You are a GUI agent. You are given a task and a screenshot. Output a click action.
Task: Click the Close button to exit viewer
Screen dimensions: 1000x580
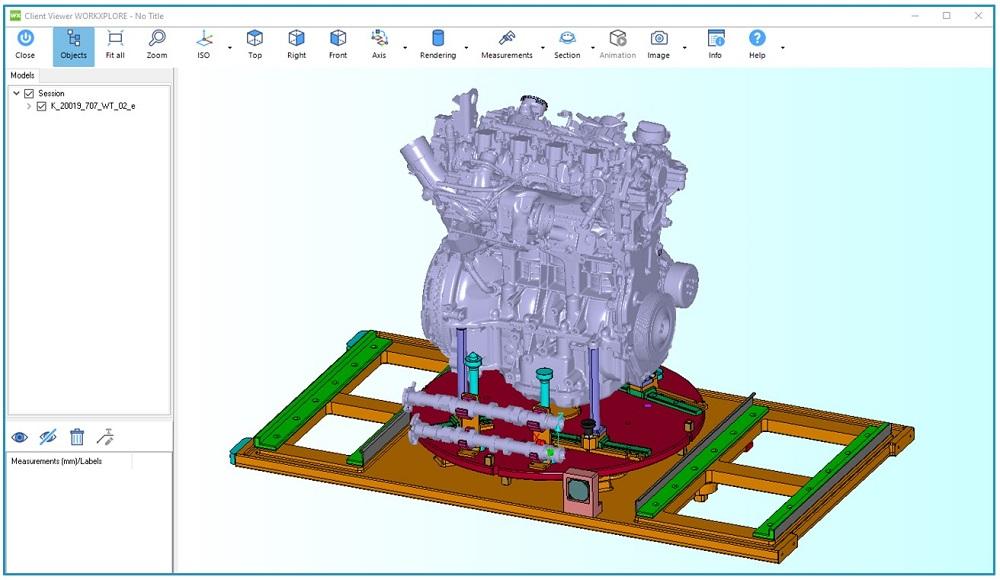tap(24, 42)
